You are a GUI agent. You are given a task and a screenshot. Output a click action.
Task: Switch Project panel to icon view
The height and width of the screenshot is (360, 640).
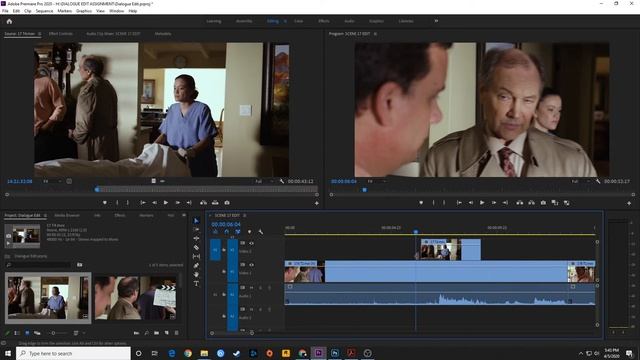tap(27, 333)
